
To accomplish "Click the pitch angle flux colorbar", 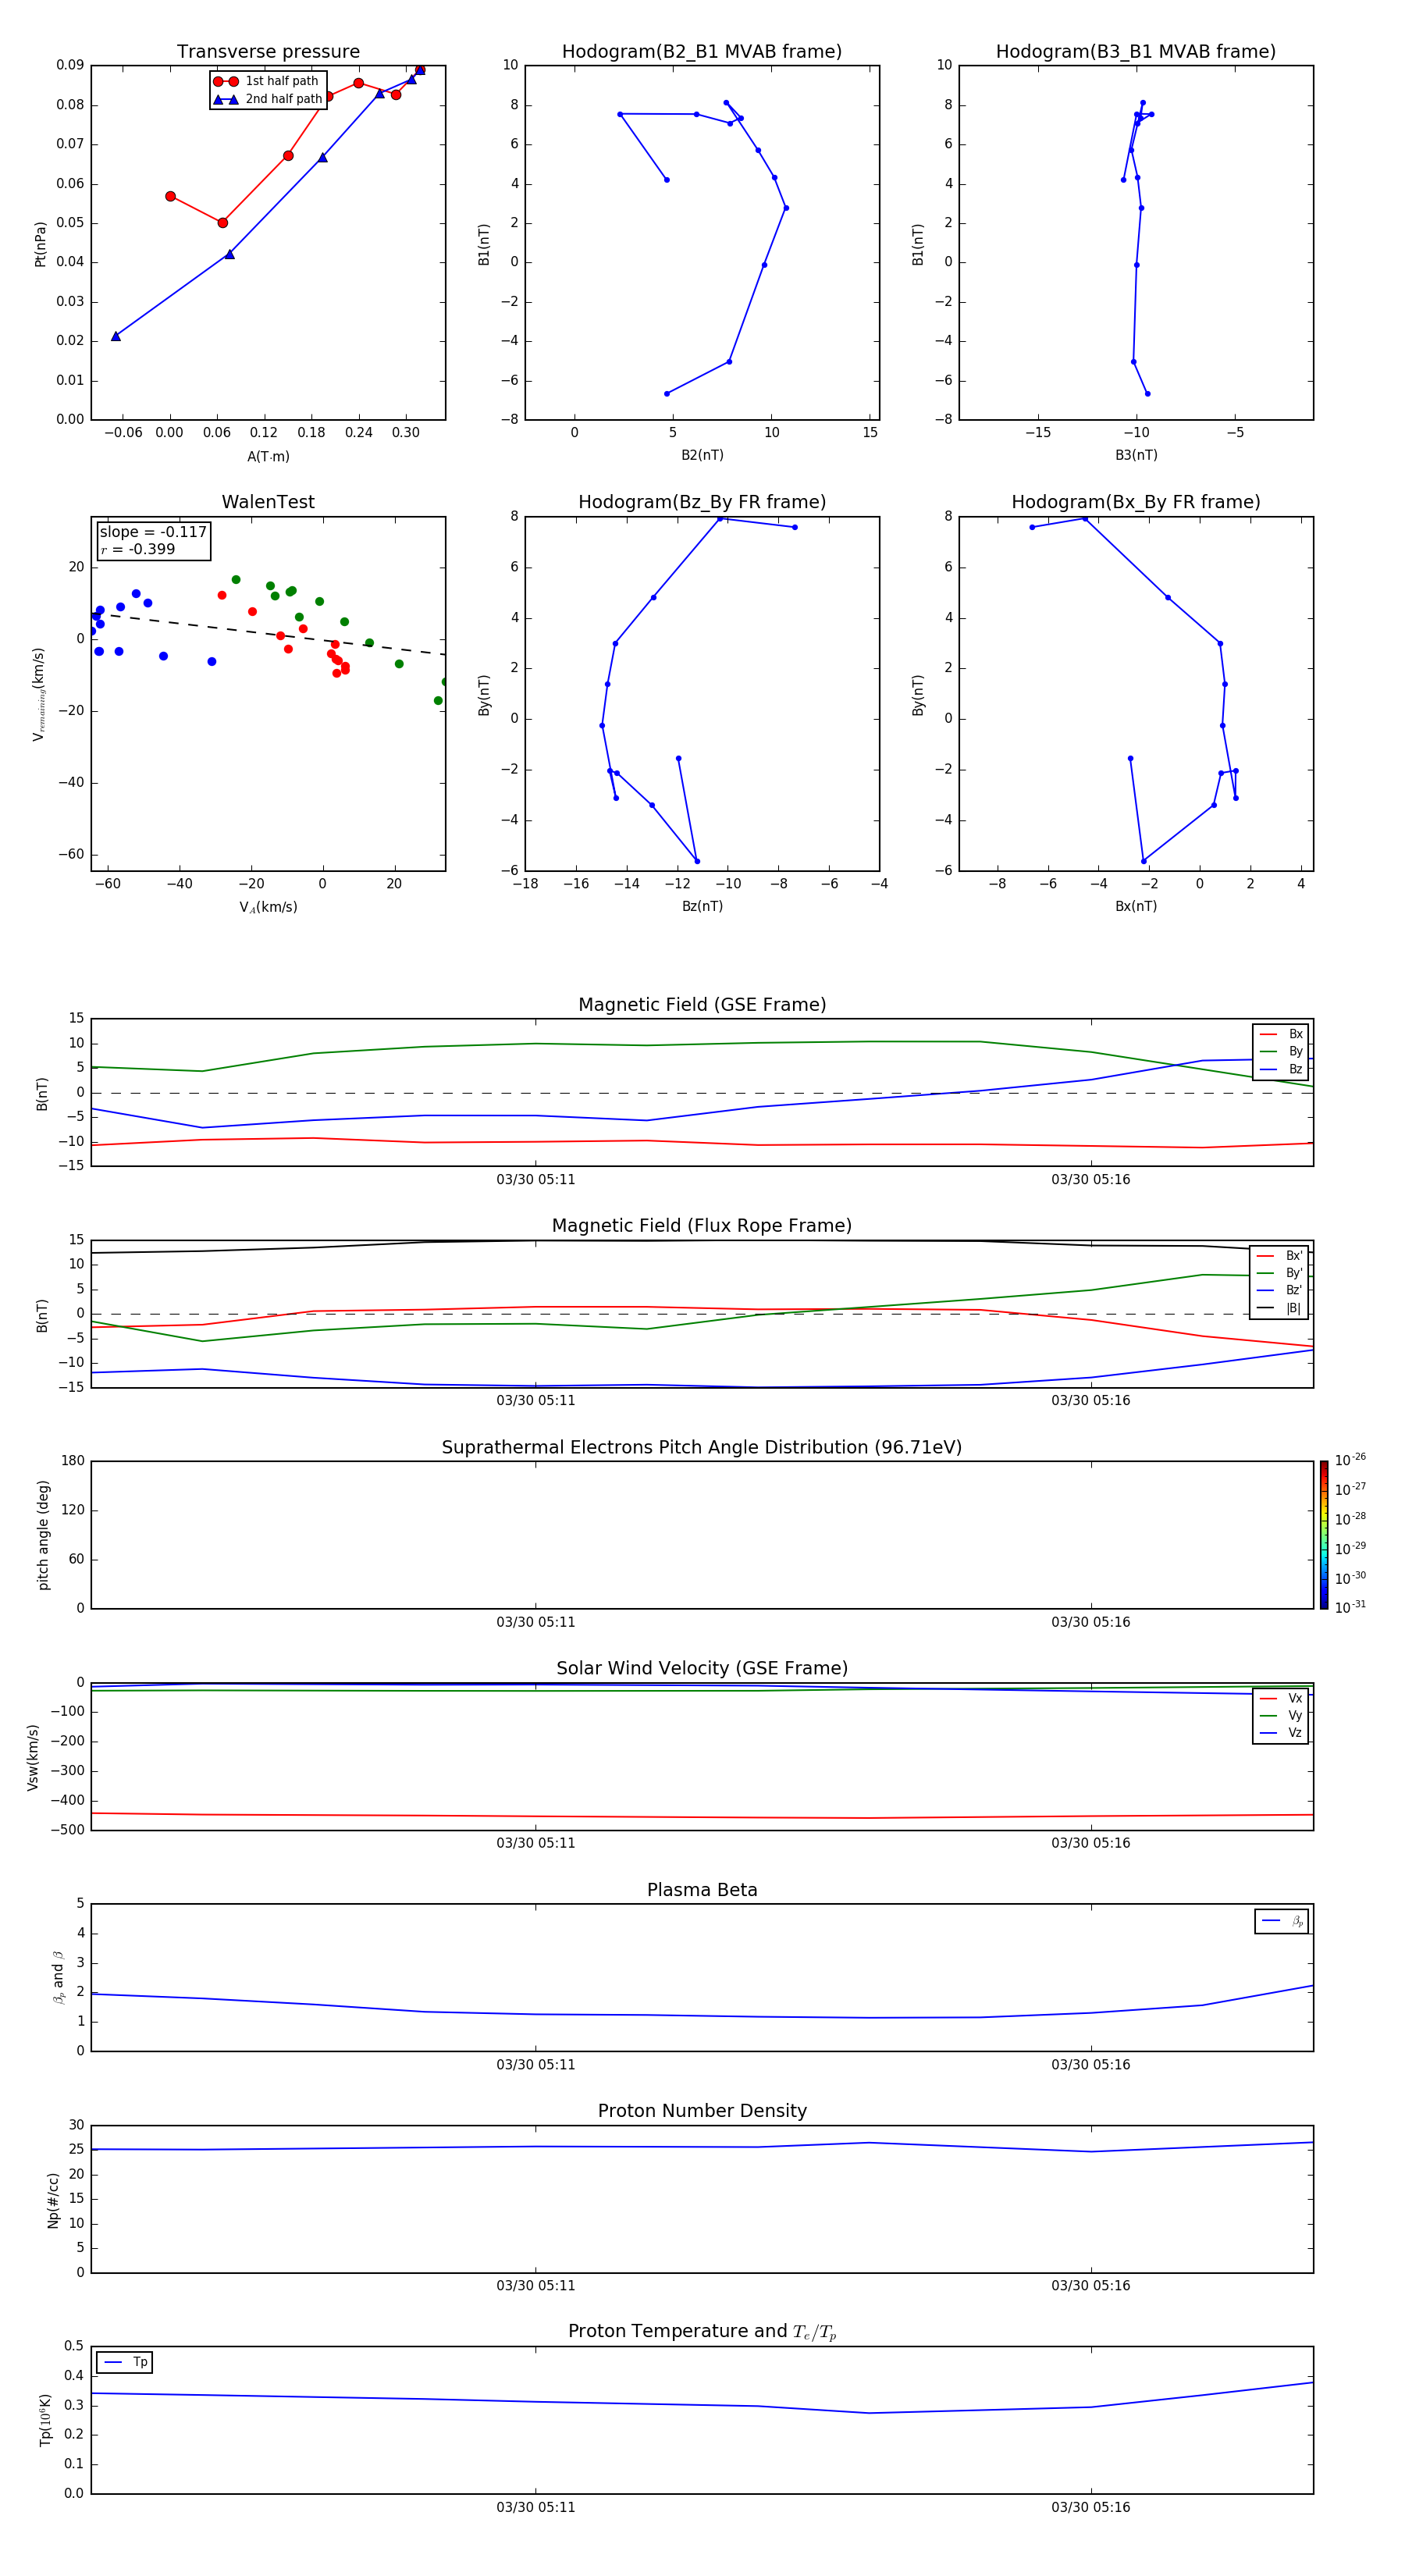I will [1324, 1535].
